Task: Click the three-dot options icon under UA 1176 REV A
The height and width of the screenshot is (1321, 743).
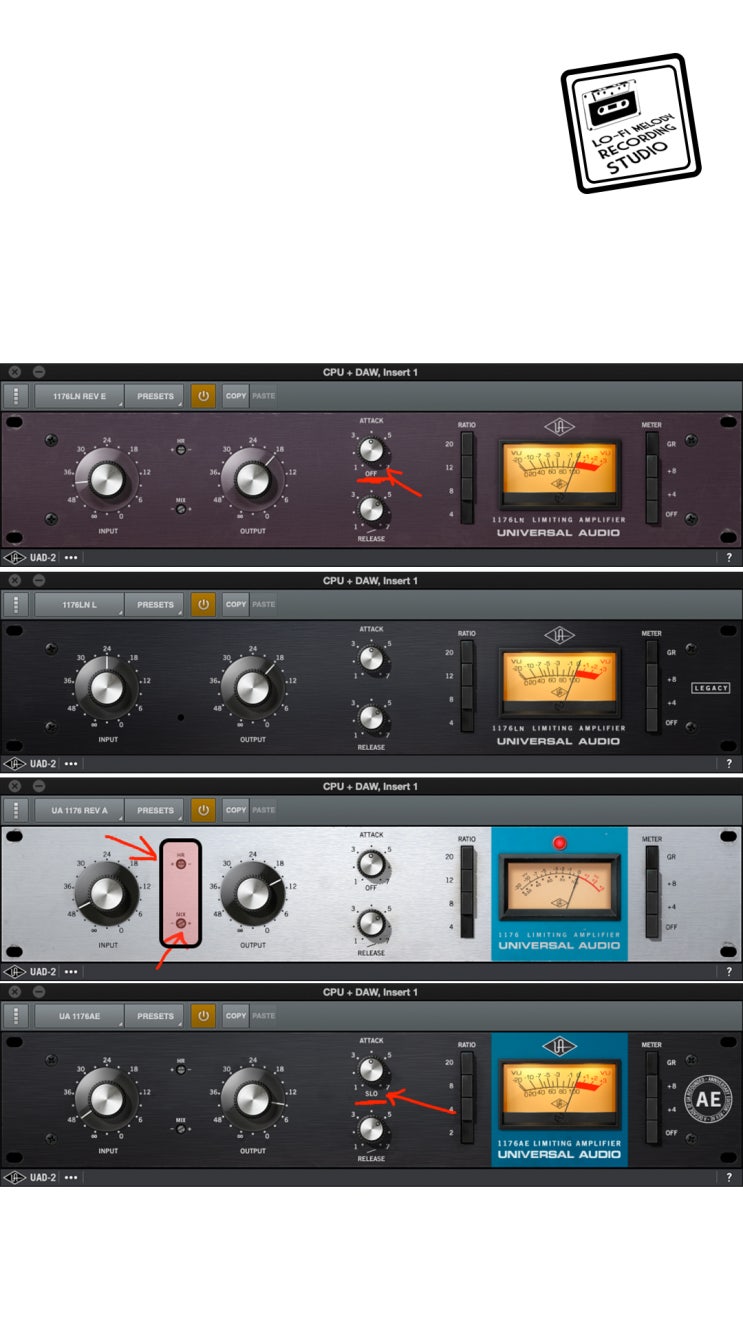Action: point(71,971)
